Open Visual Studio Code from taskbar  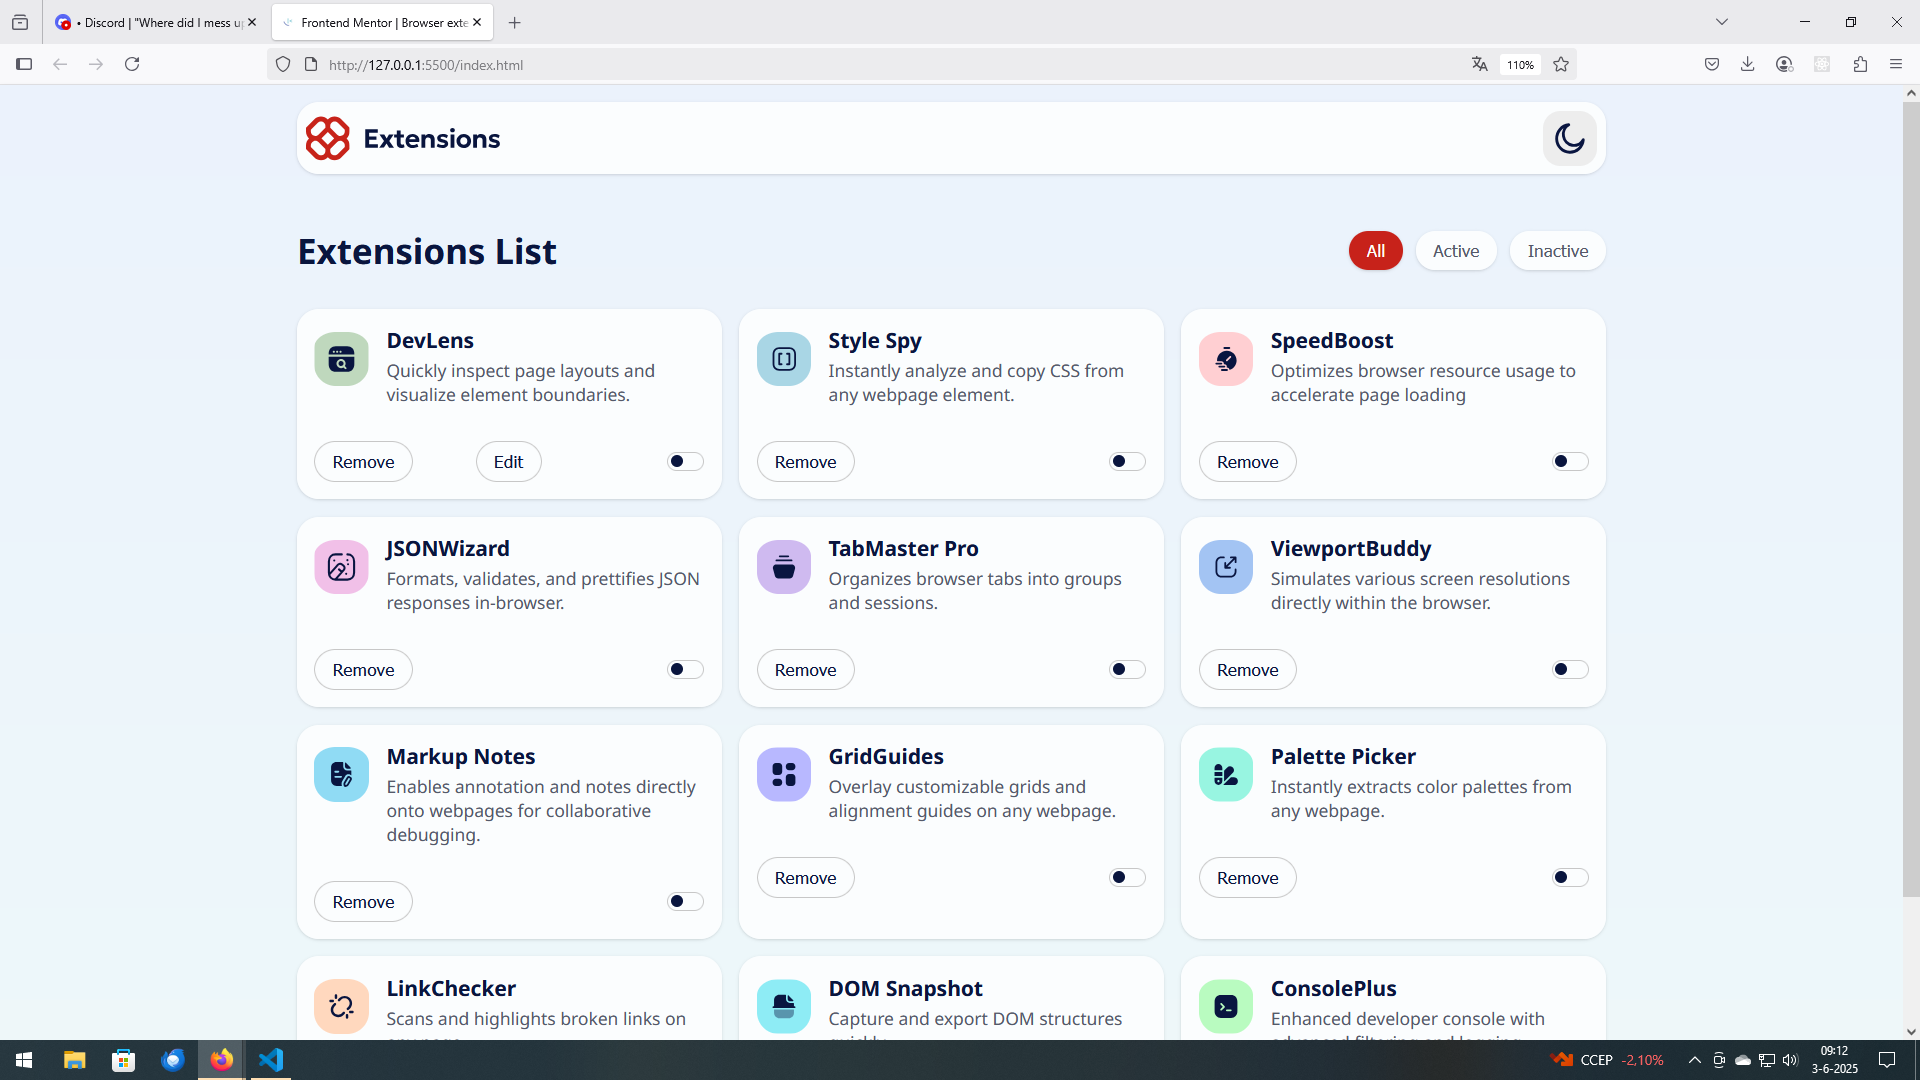[x=271, y=1059]
